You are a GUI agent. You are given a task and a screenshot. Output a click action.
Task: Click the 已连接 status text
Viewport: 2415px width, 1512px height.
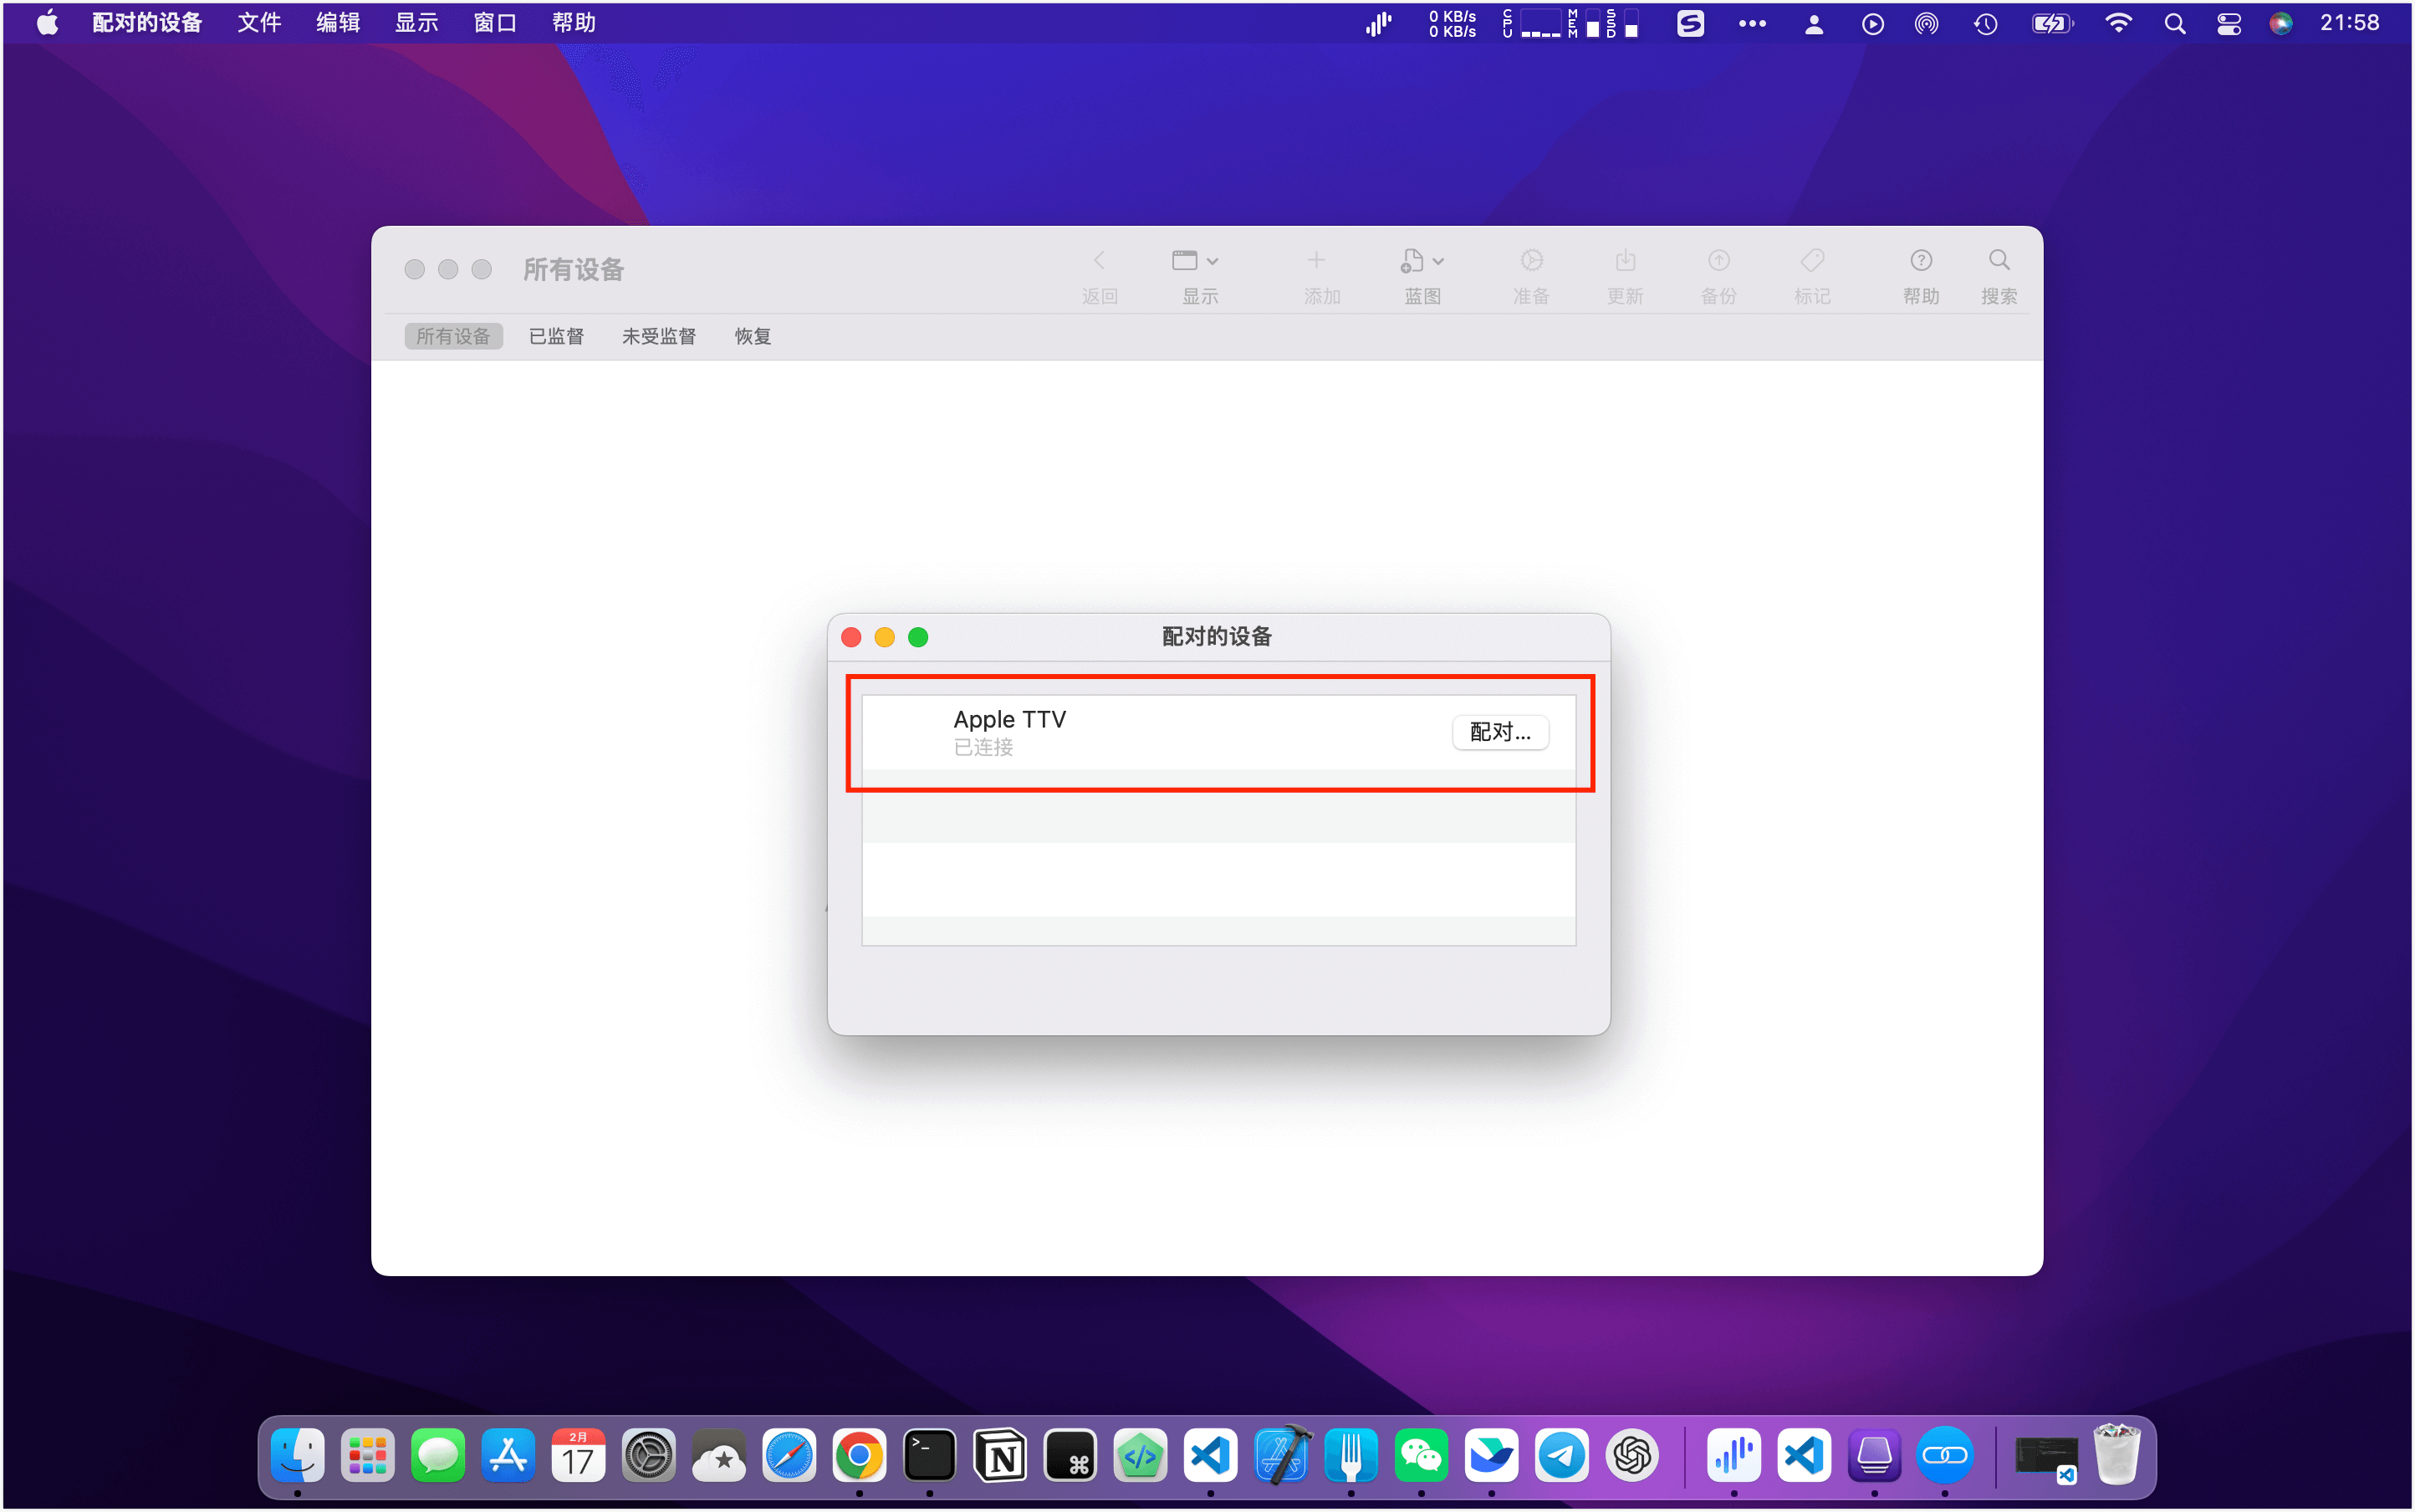pos(983,747)
